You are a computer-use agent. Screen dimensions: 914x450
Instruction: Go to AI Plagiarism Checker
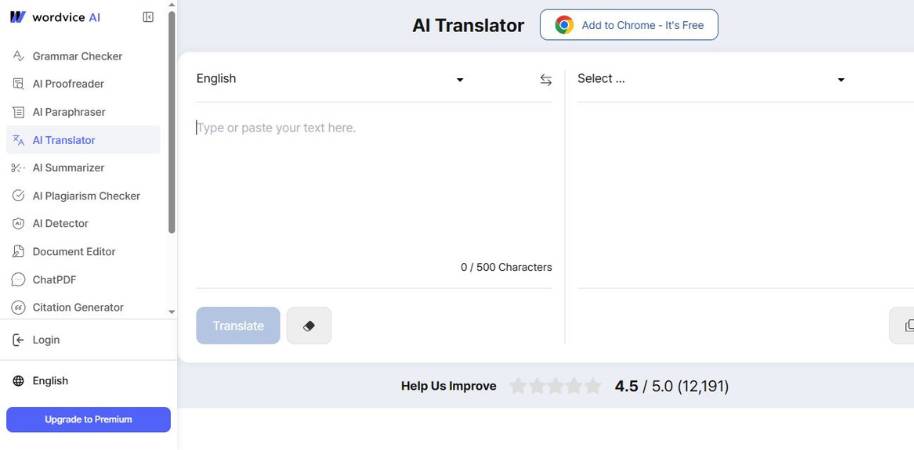click(86, 196)
